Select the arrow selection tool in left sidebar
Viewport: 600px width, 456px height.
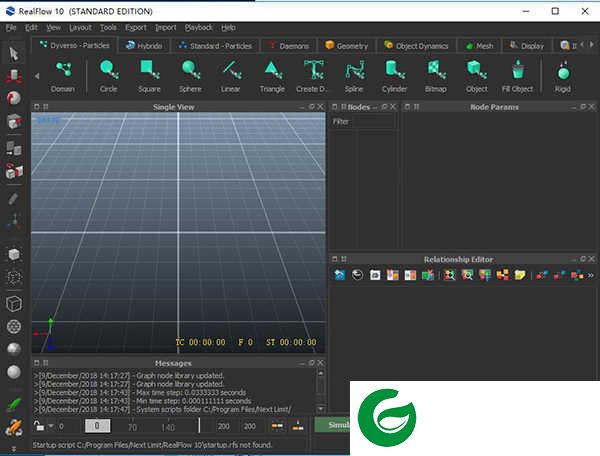pos(14,54)
